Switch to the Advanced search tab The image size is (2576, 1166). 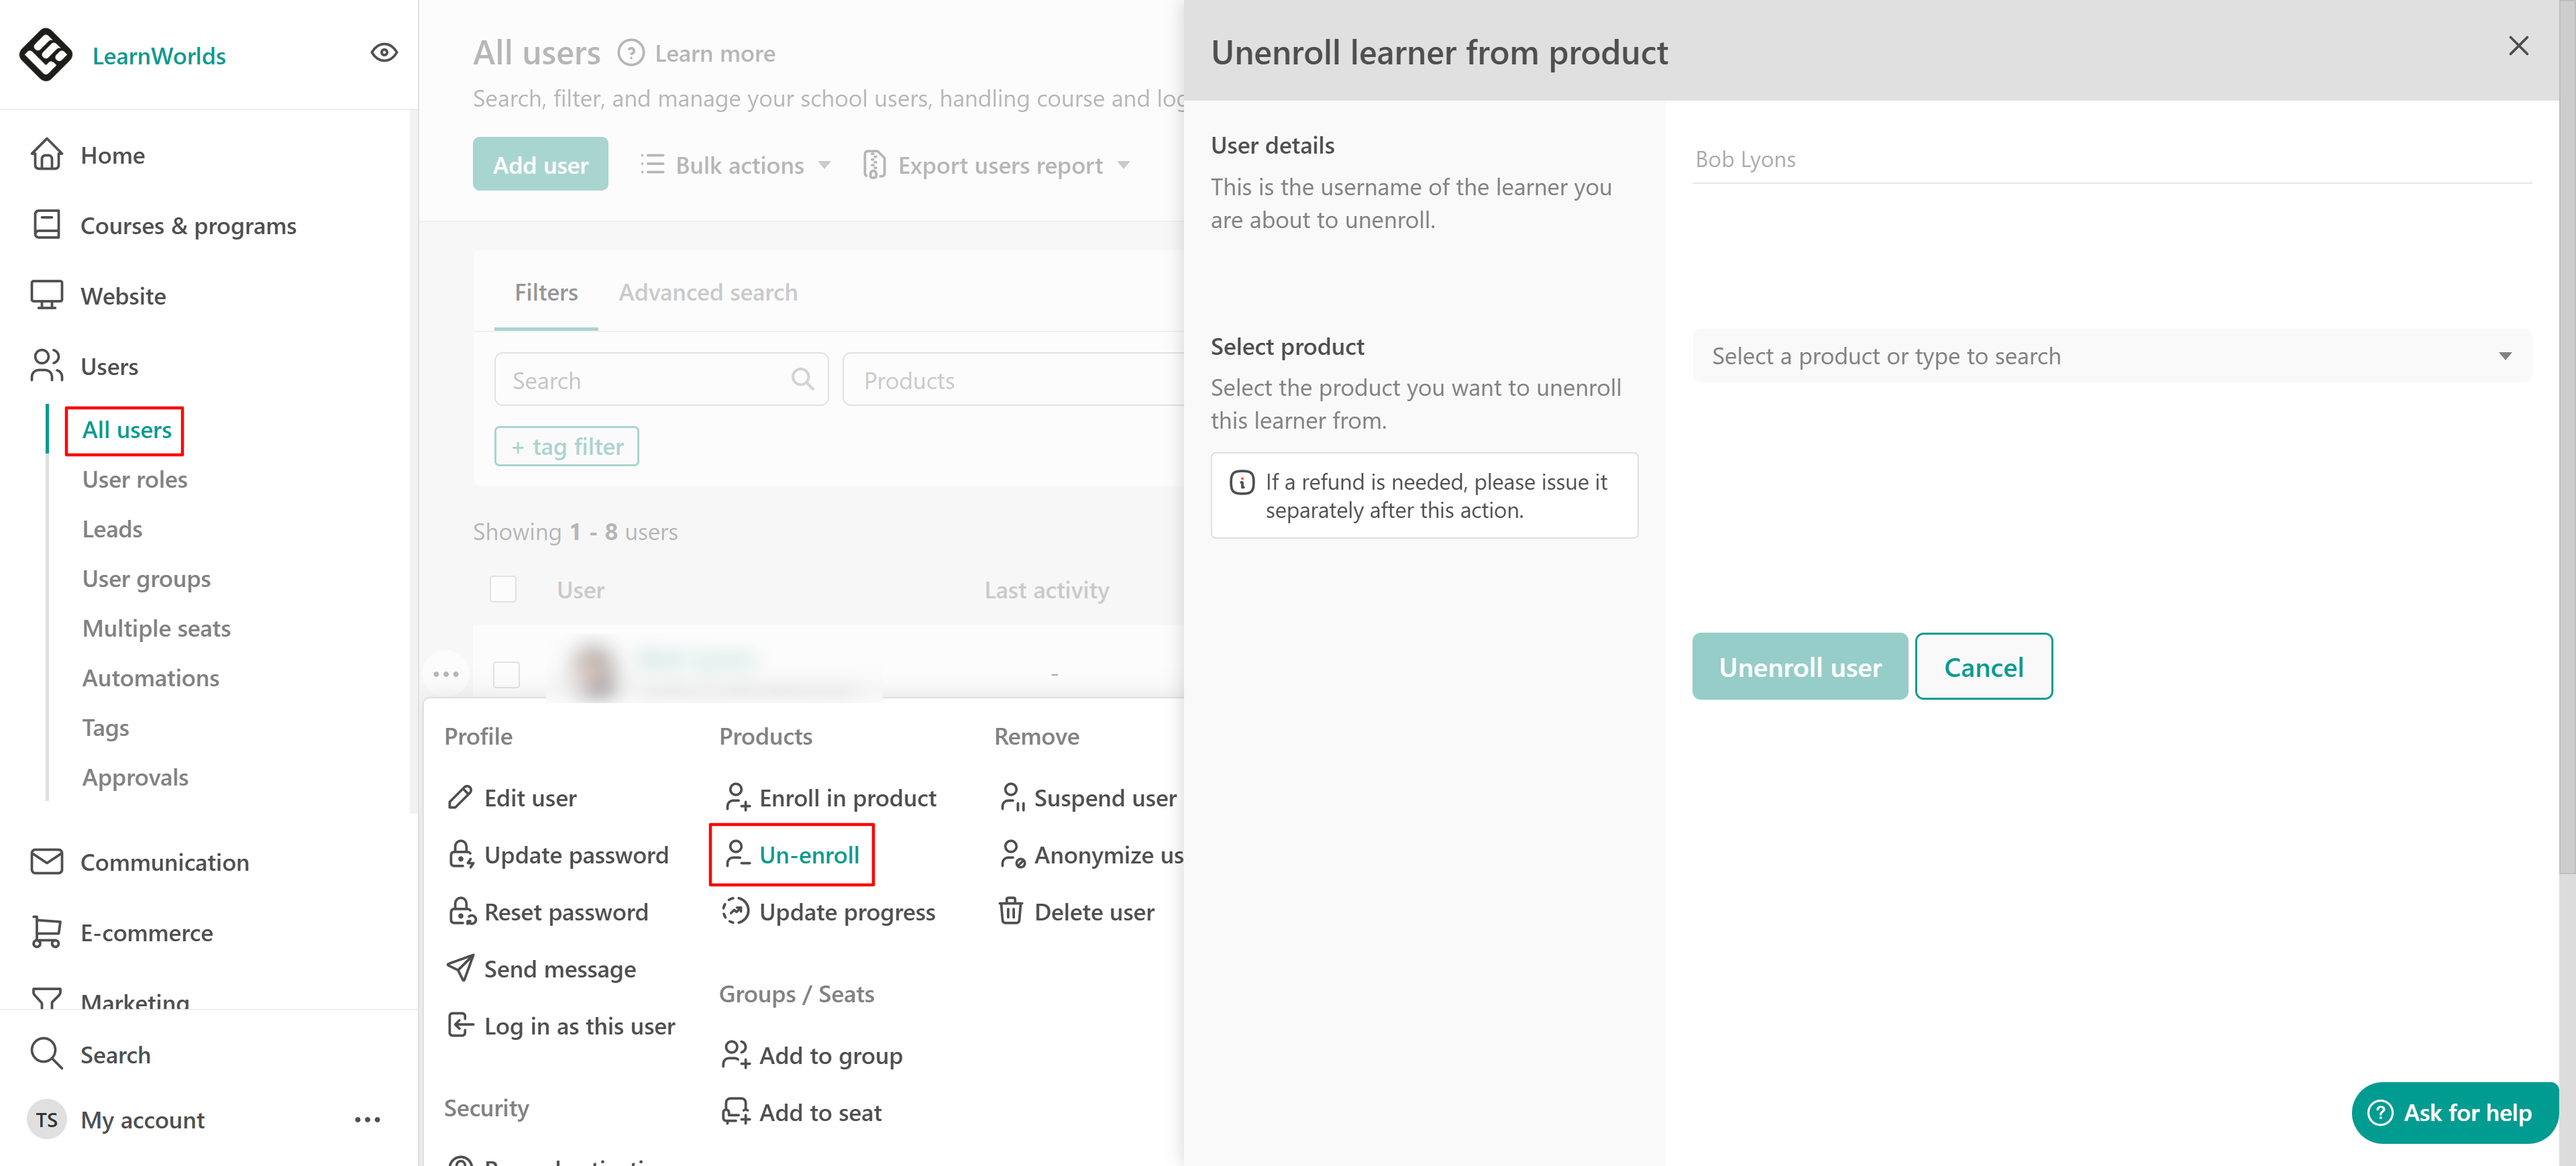[707, 293]
